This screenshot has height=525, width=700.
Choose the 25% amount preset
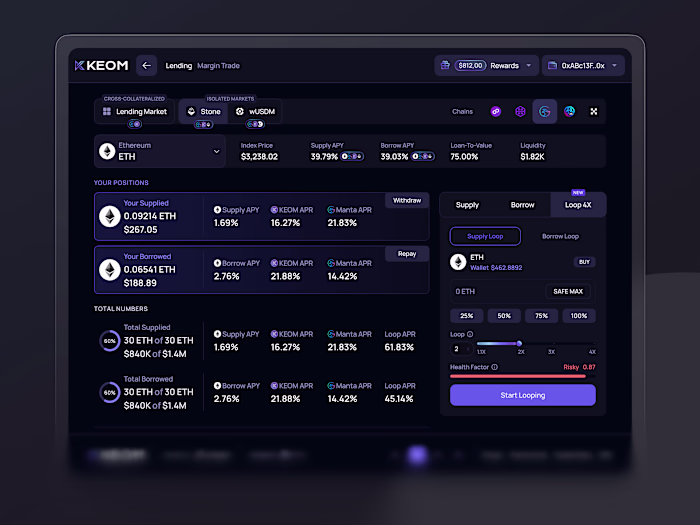click(x=467, y=316)
